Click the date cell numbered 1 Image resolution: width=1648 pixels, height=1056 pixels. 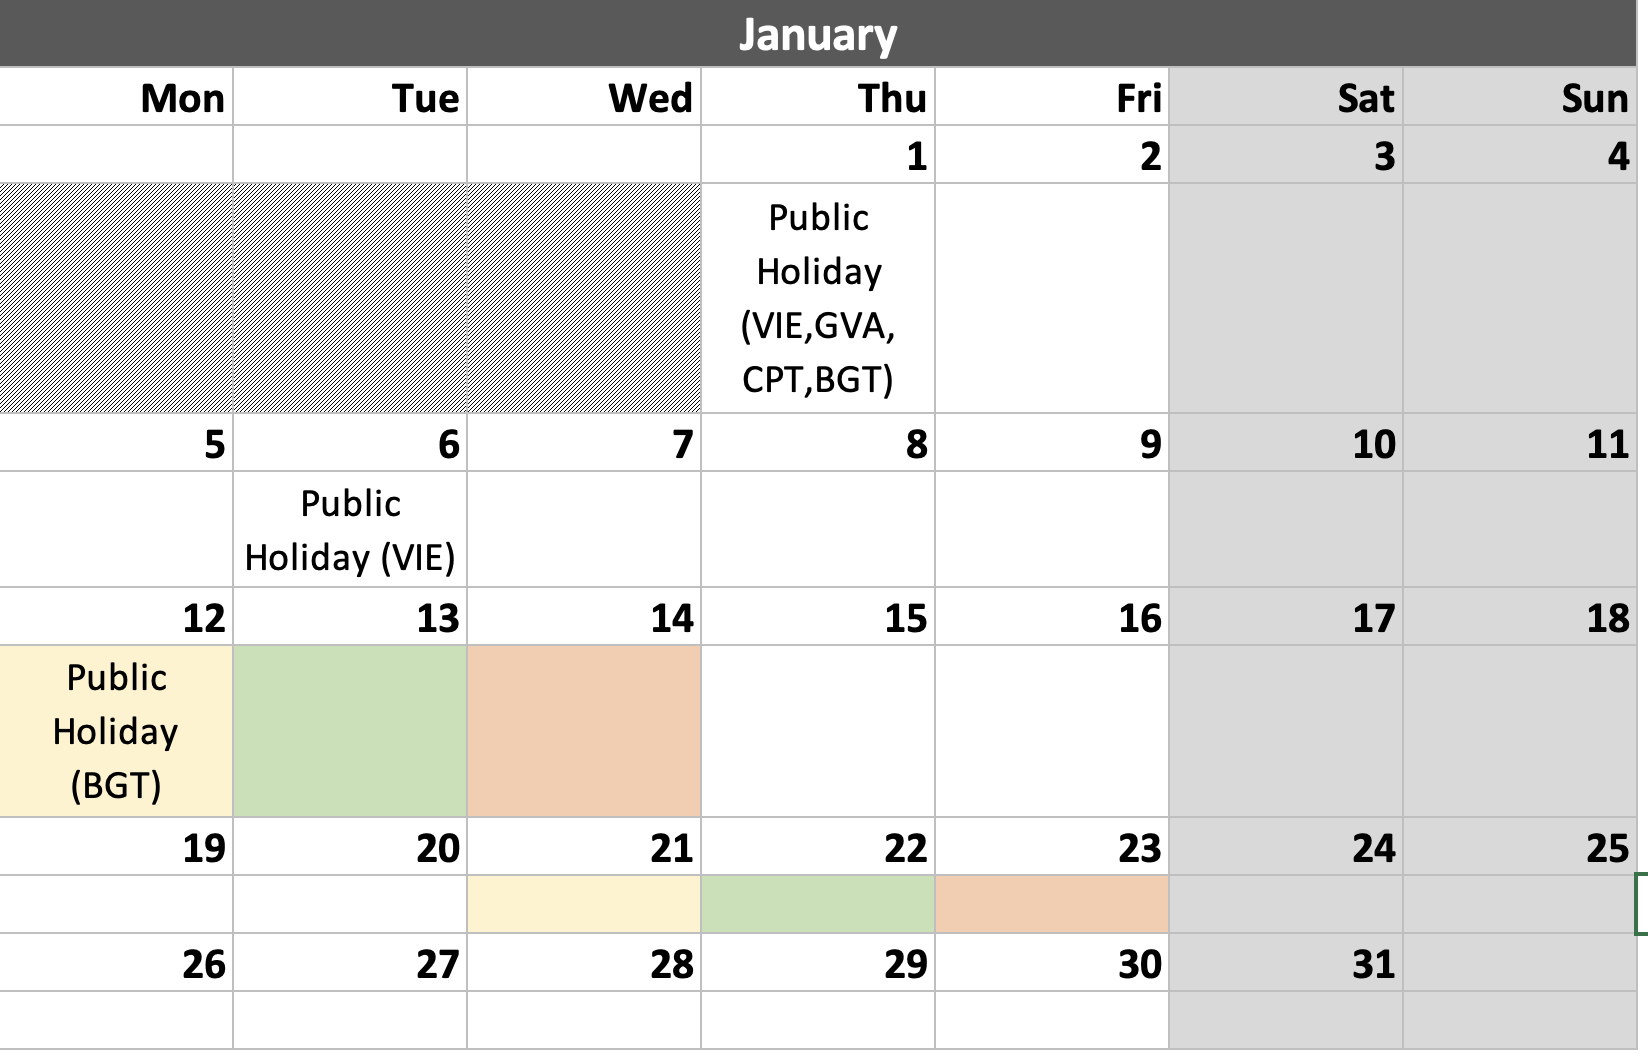pos(818,155)
